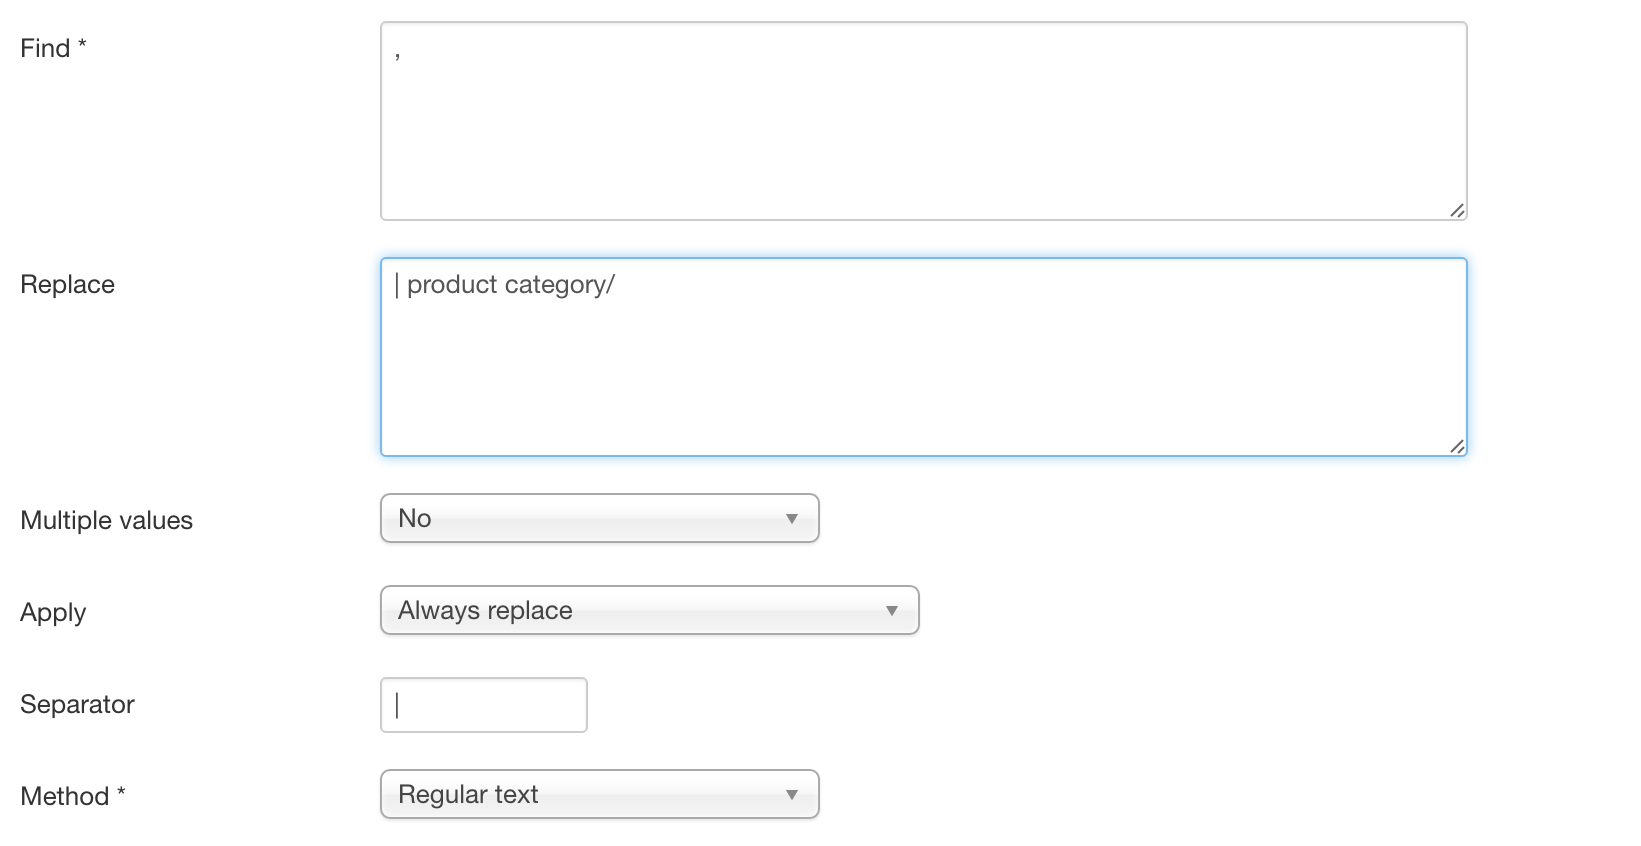
Task: Grab the Find box resize handle
Action: click(x=1457, y=210)
